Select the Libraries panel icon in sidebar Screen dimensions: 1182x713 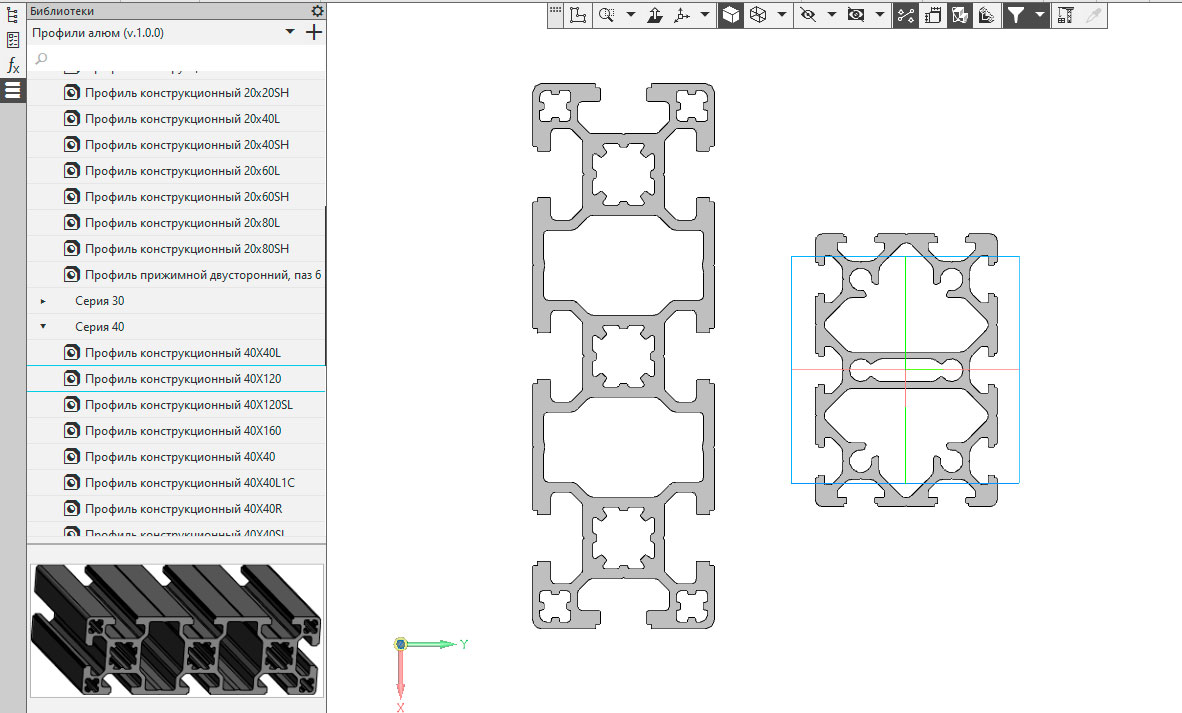pyautogui.click(x=12, y=90)
